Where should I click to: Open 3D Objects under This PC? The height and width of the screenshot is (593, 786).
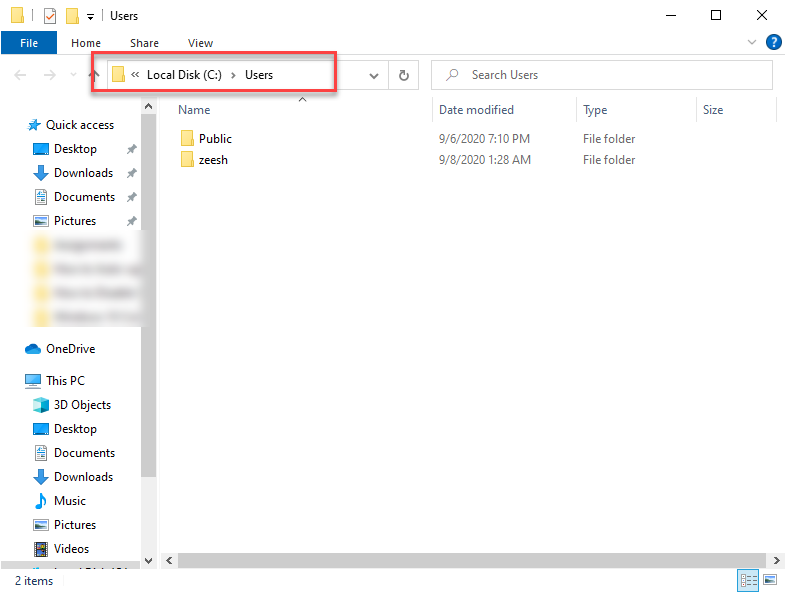click(x=82, y=405)
